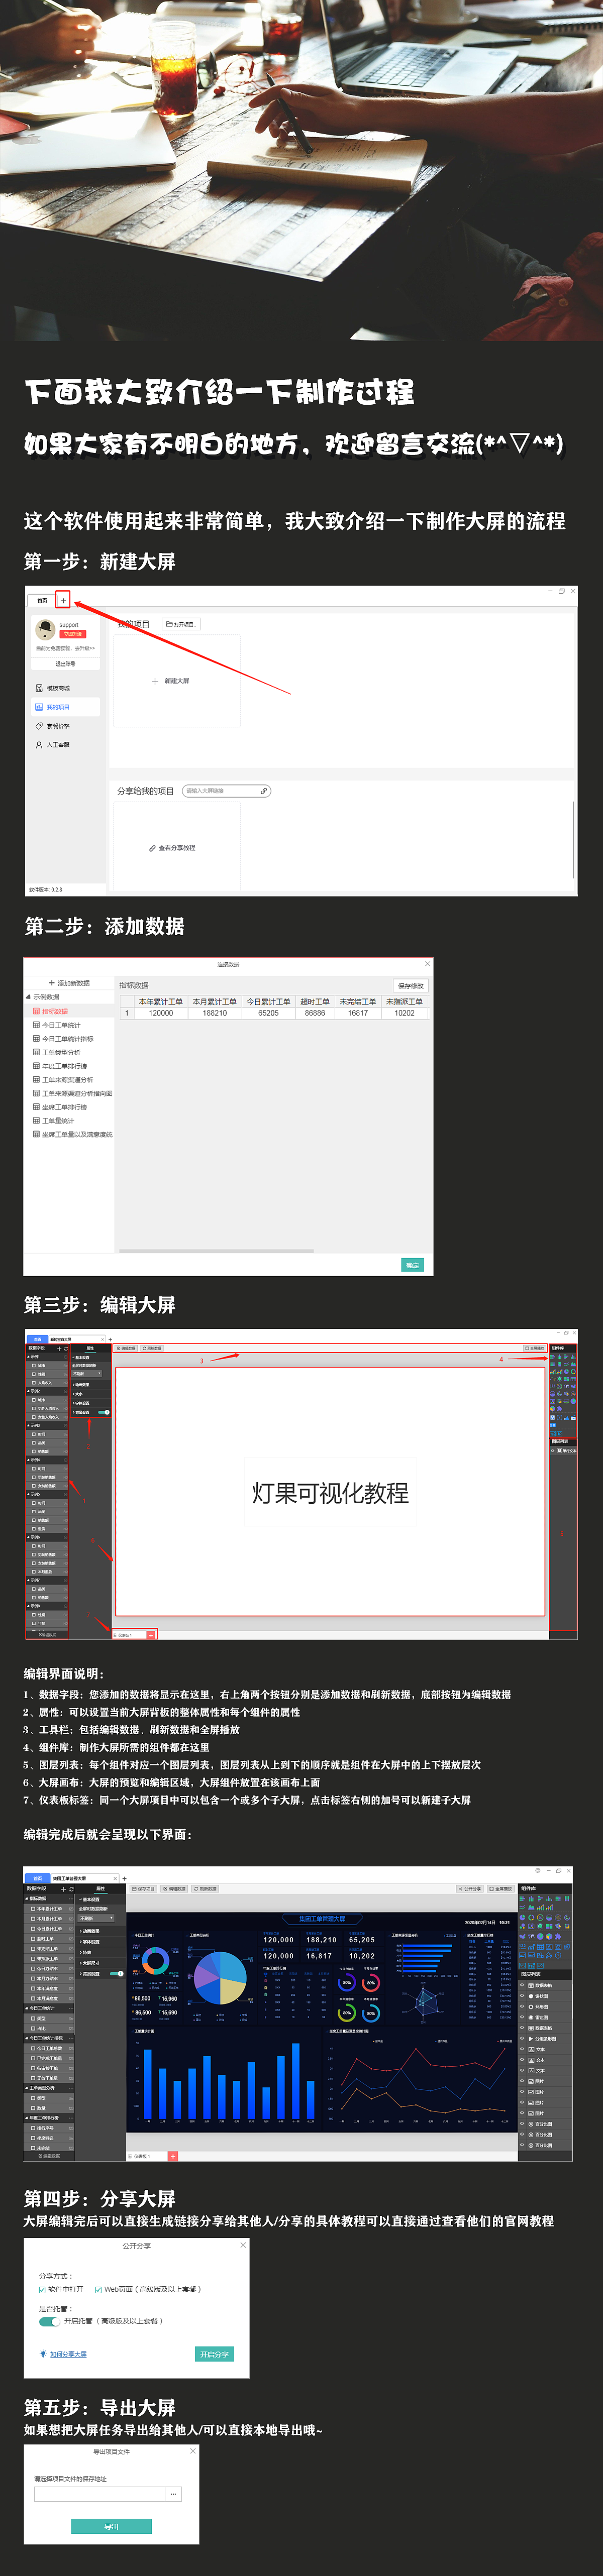Click 保存页面 in the finished dashboard toolbar
This screenshot has width=603, height=2576.
pos(143,1889)
